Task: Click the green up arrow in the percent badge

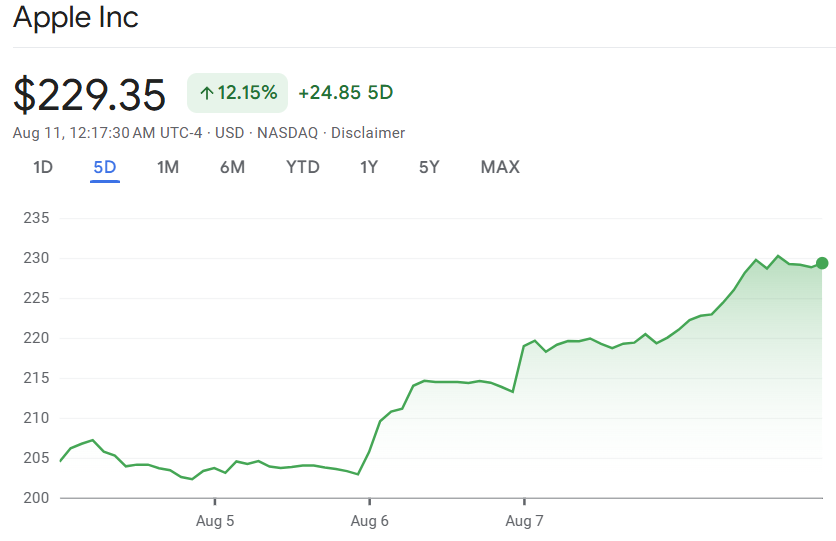Action: pos(207,93)
